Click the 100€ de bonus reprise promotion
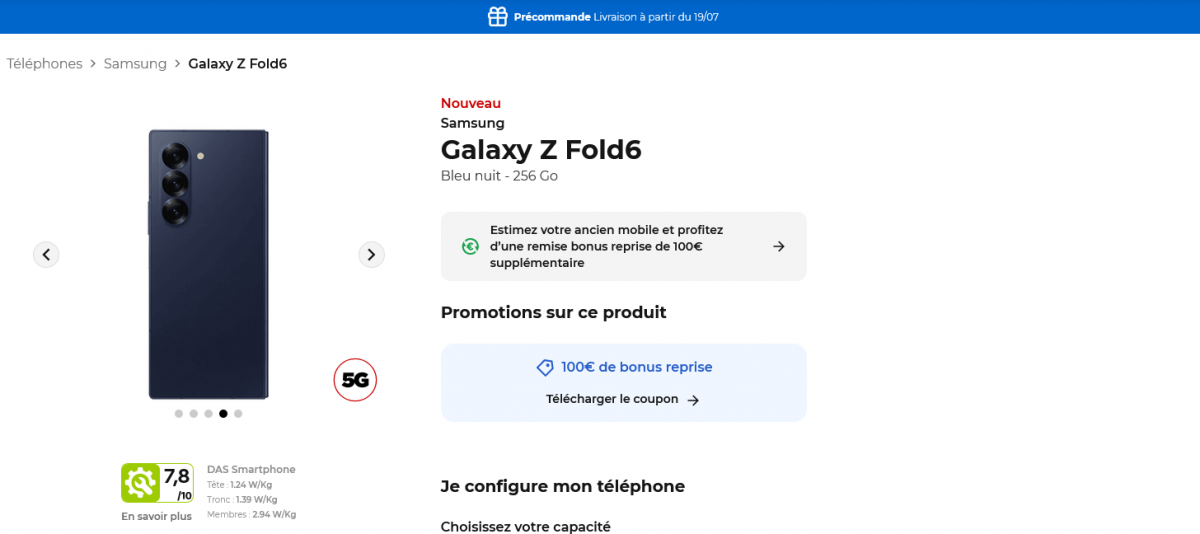Screen dimensions: 1200x534 (x=636, y=367)
